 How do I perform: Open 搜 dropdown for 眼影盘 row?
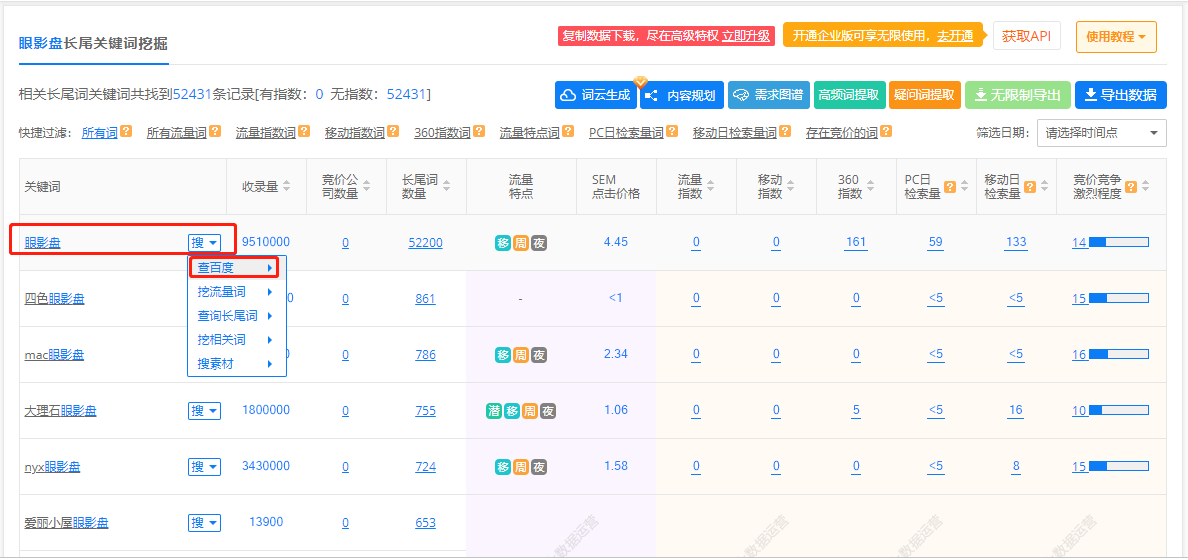coord(205,243)
